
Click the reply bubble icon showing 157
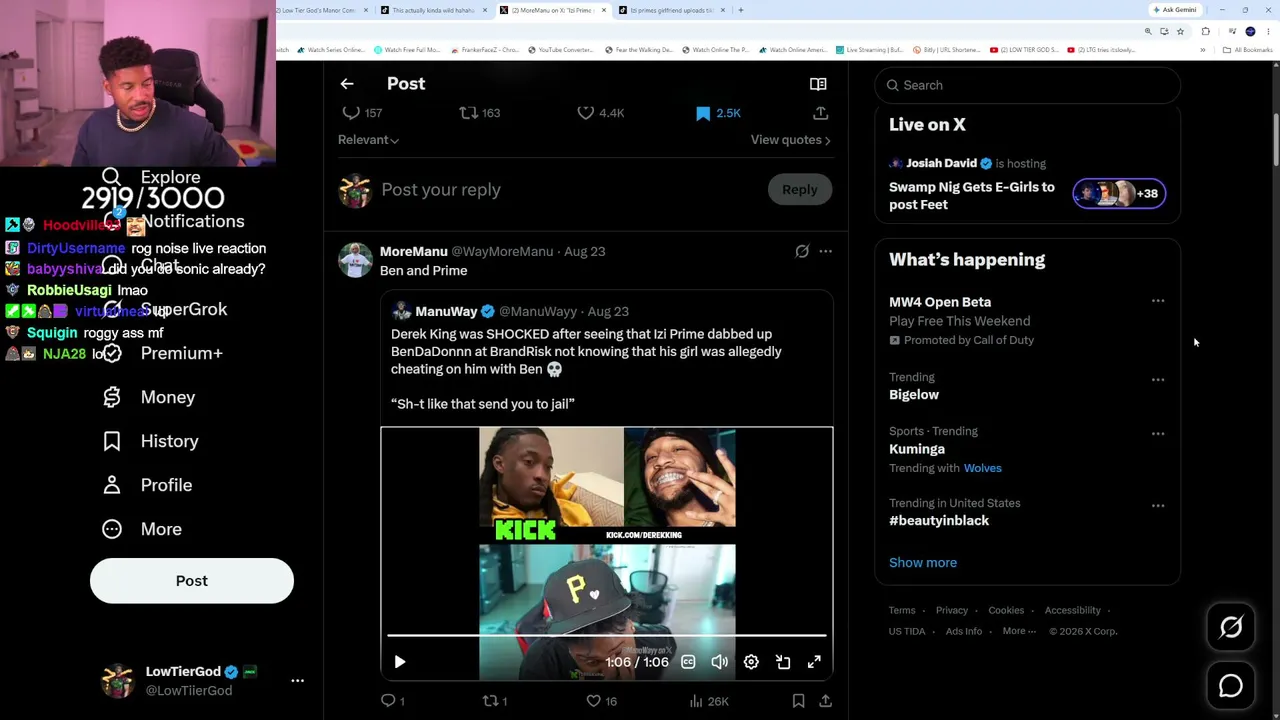tap(351, 113)
